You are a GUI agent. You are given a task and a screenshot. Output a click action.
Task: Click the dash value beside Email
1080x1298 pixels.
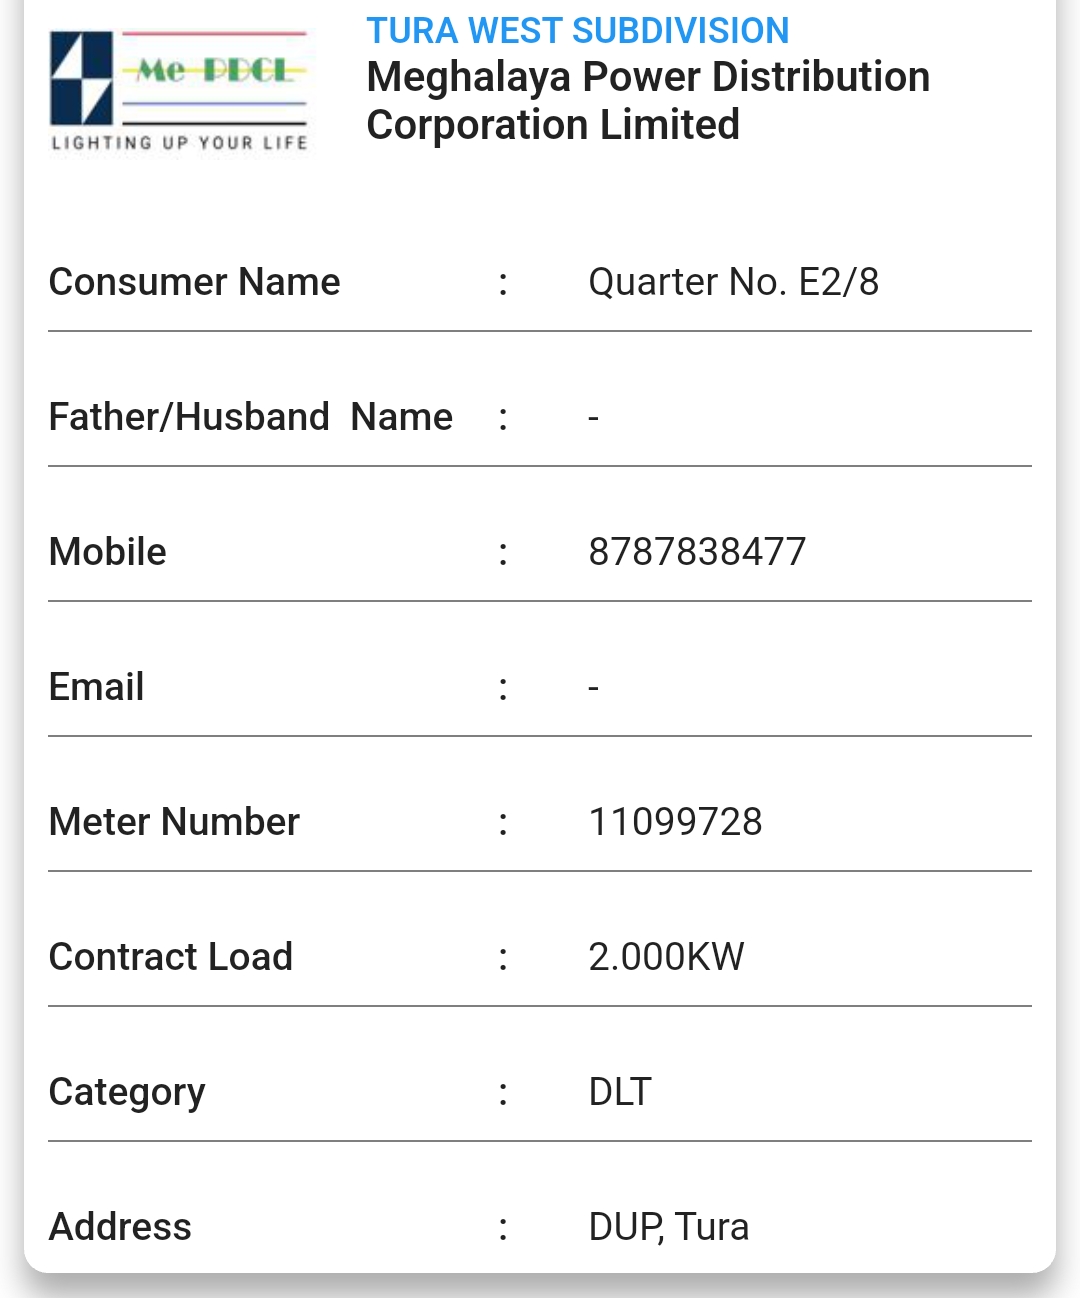(x=593, y=688)
